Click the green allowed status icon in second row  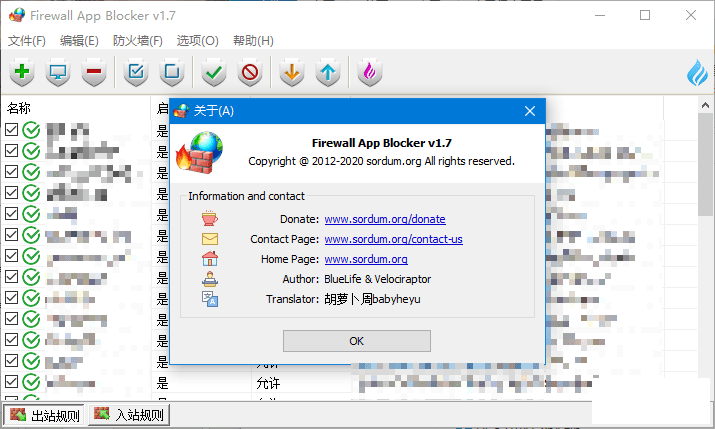tap(31, 151)
